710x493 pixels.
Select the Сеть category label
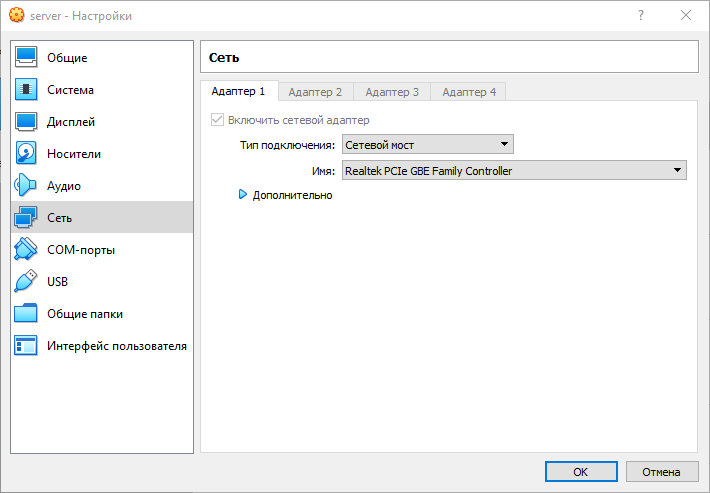tap(60, 218)
